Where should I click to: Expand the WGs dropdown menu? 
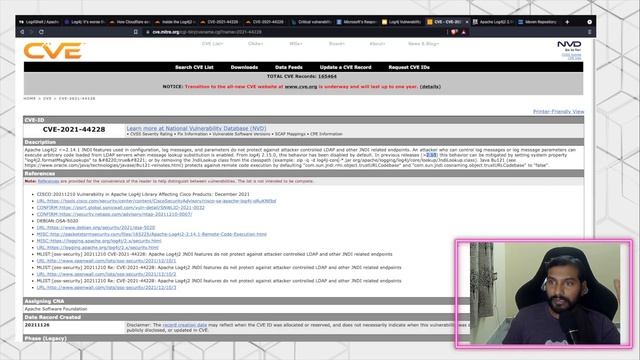296,44
